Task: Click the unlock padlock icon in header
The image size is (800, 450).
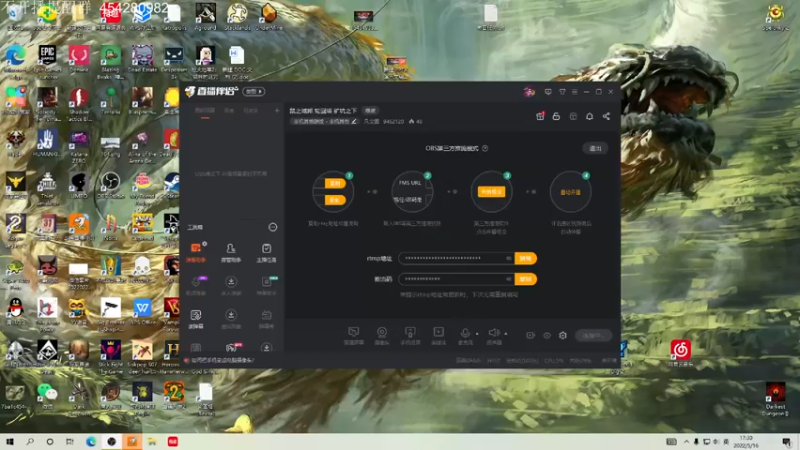Action: 556,116
